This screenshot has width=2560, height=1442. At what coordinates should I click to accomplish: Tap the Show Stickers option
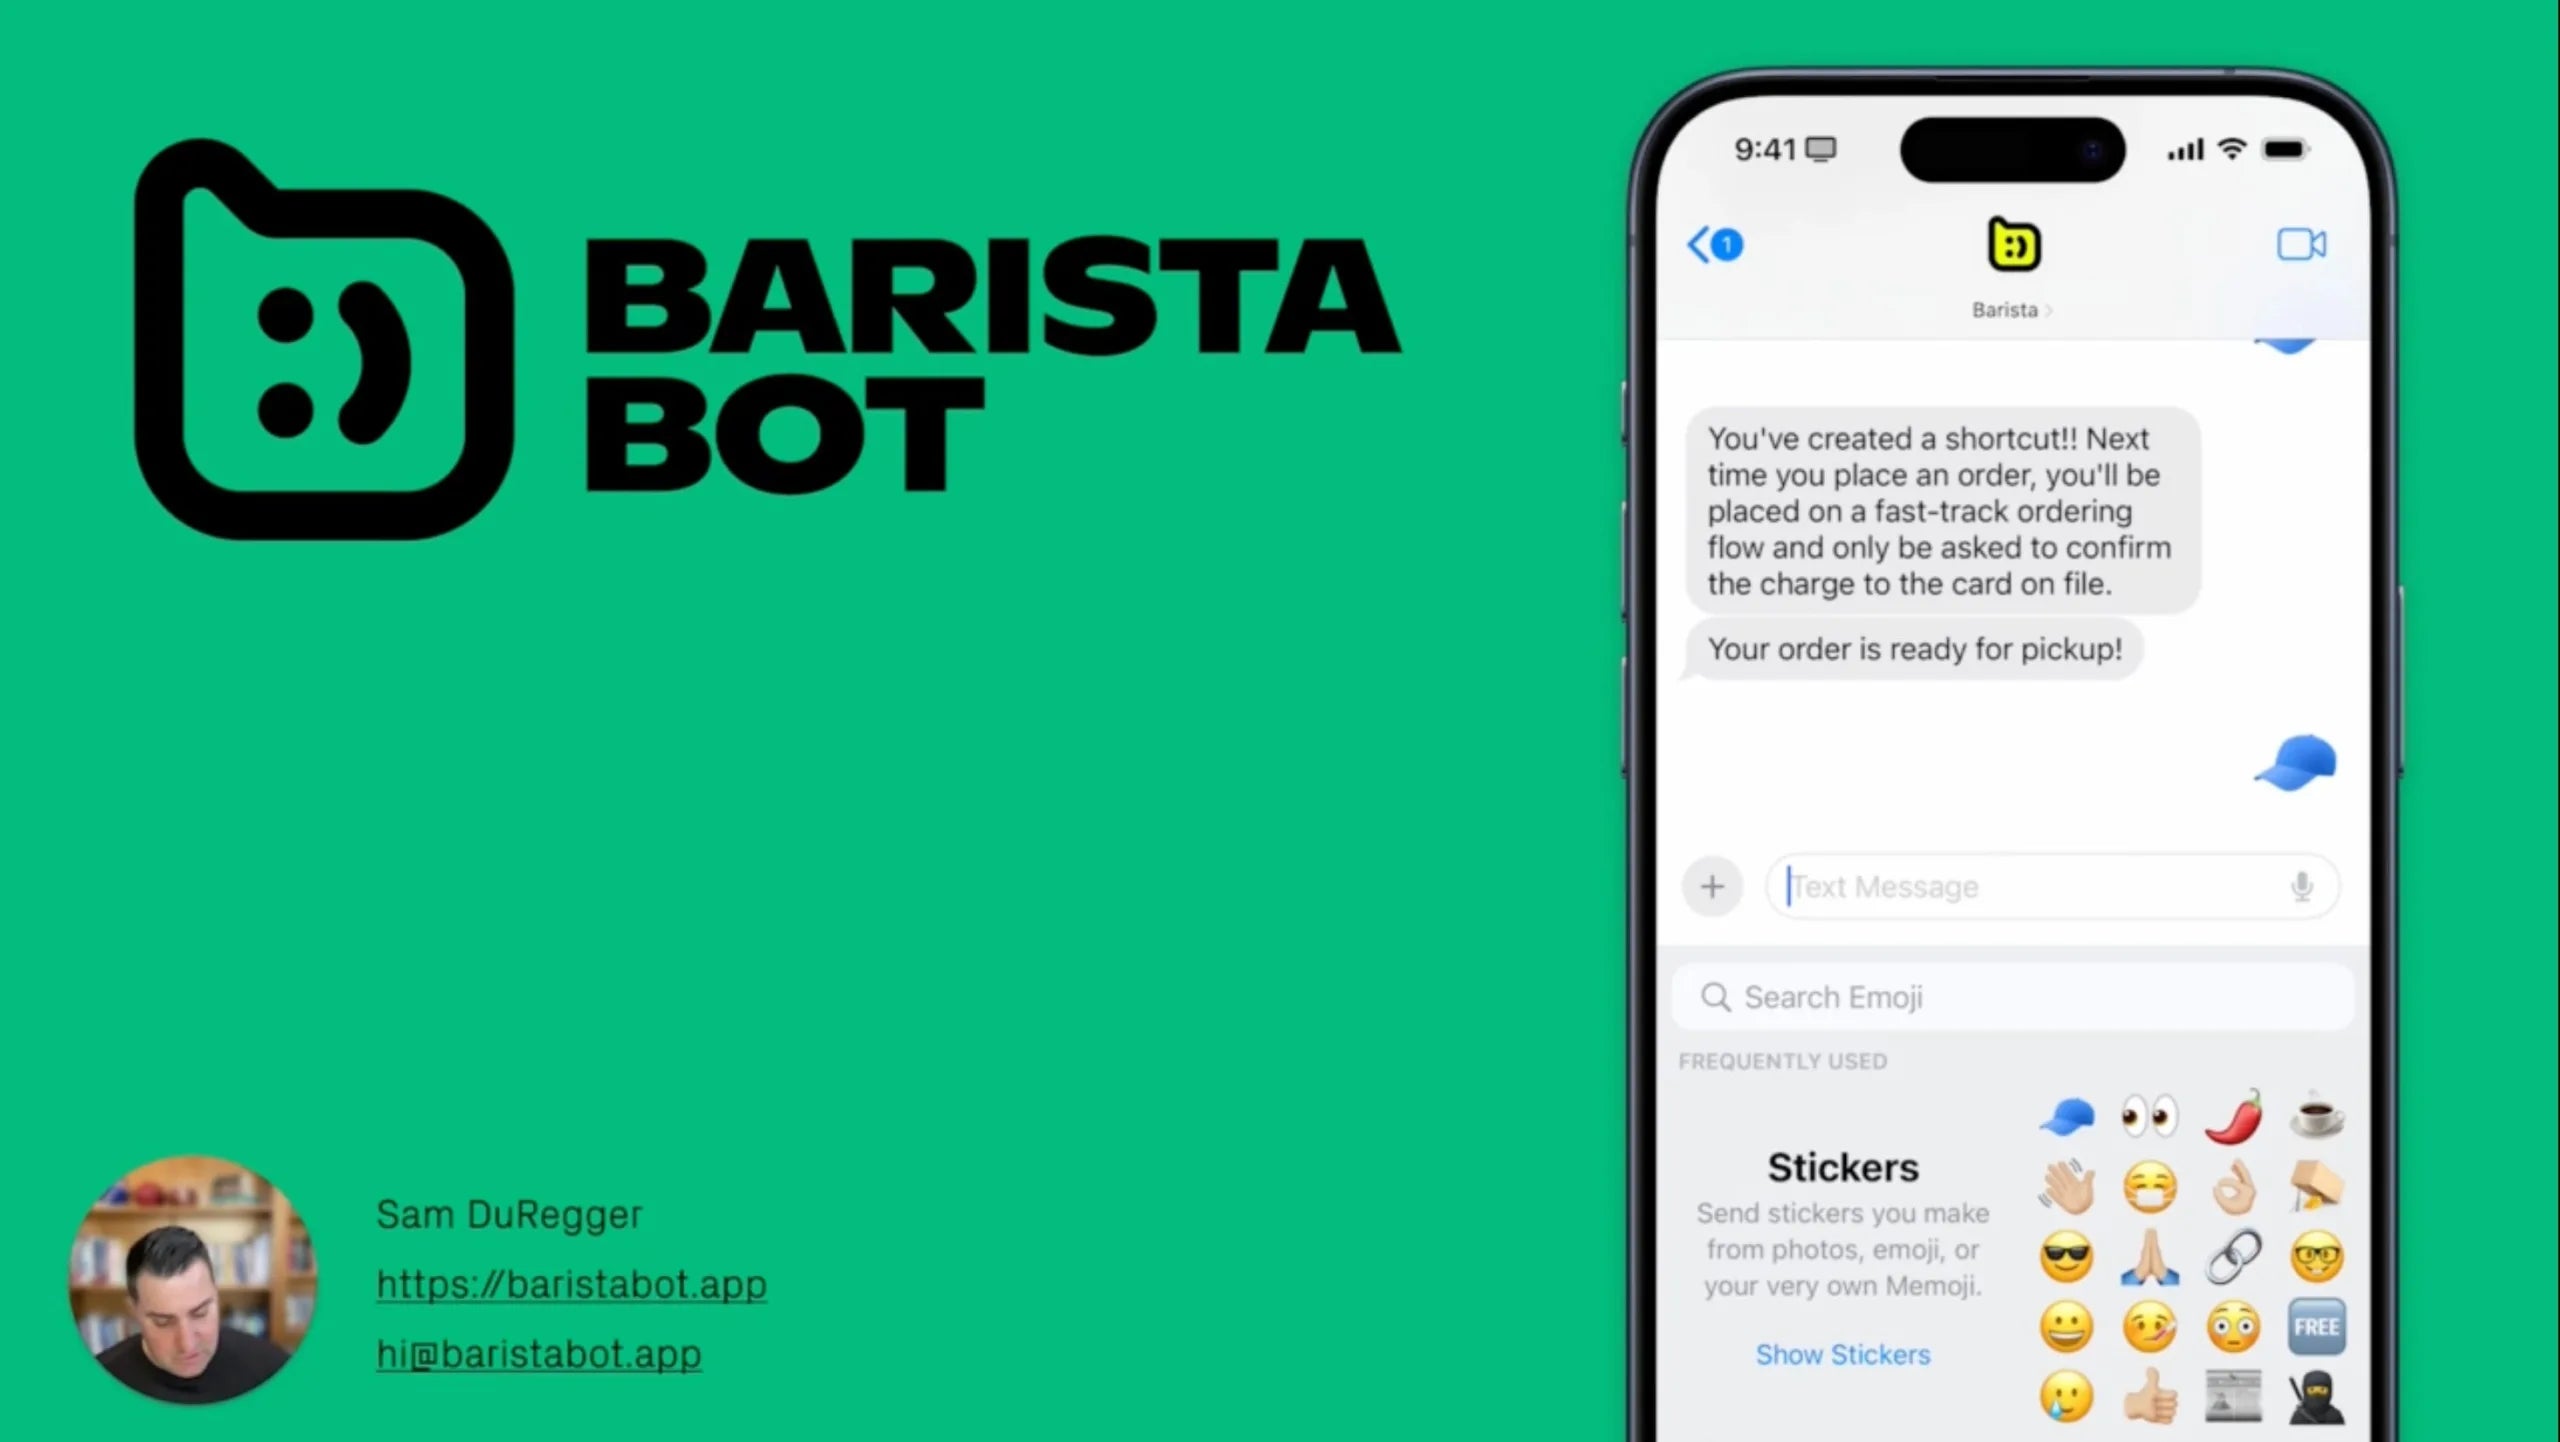1844,1352
